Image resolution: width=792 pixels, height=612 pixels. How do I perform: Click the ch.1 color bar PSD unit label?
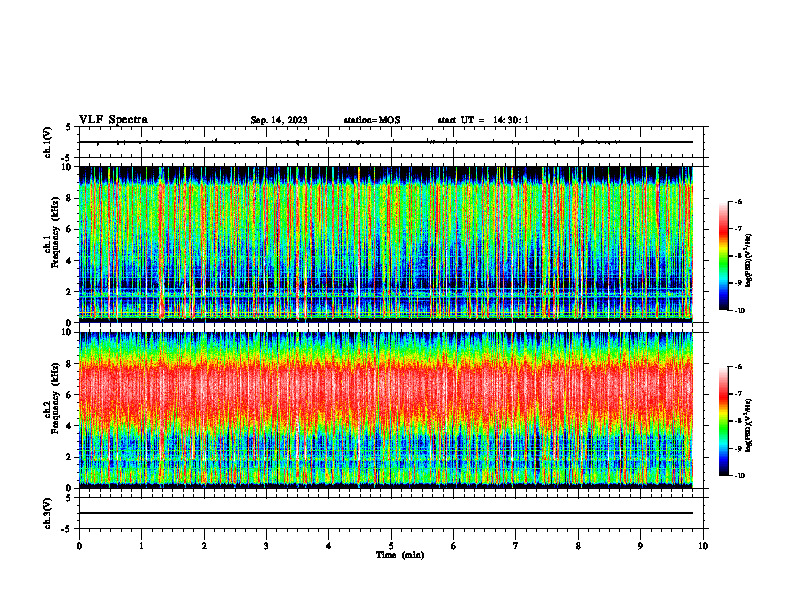pos(749,261)
